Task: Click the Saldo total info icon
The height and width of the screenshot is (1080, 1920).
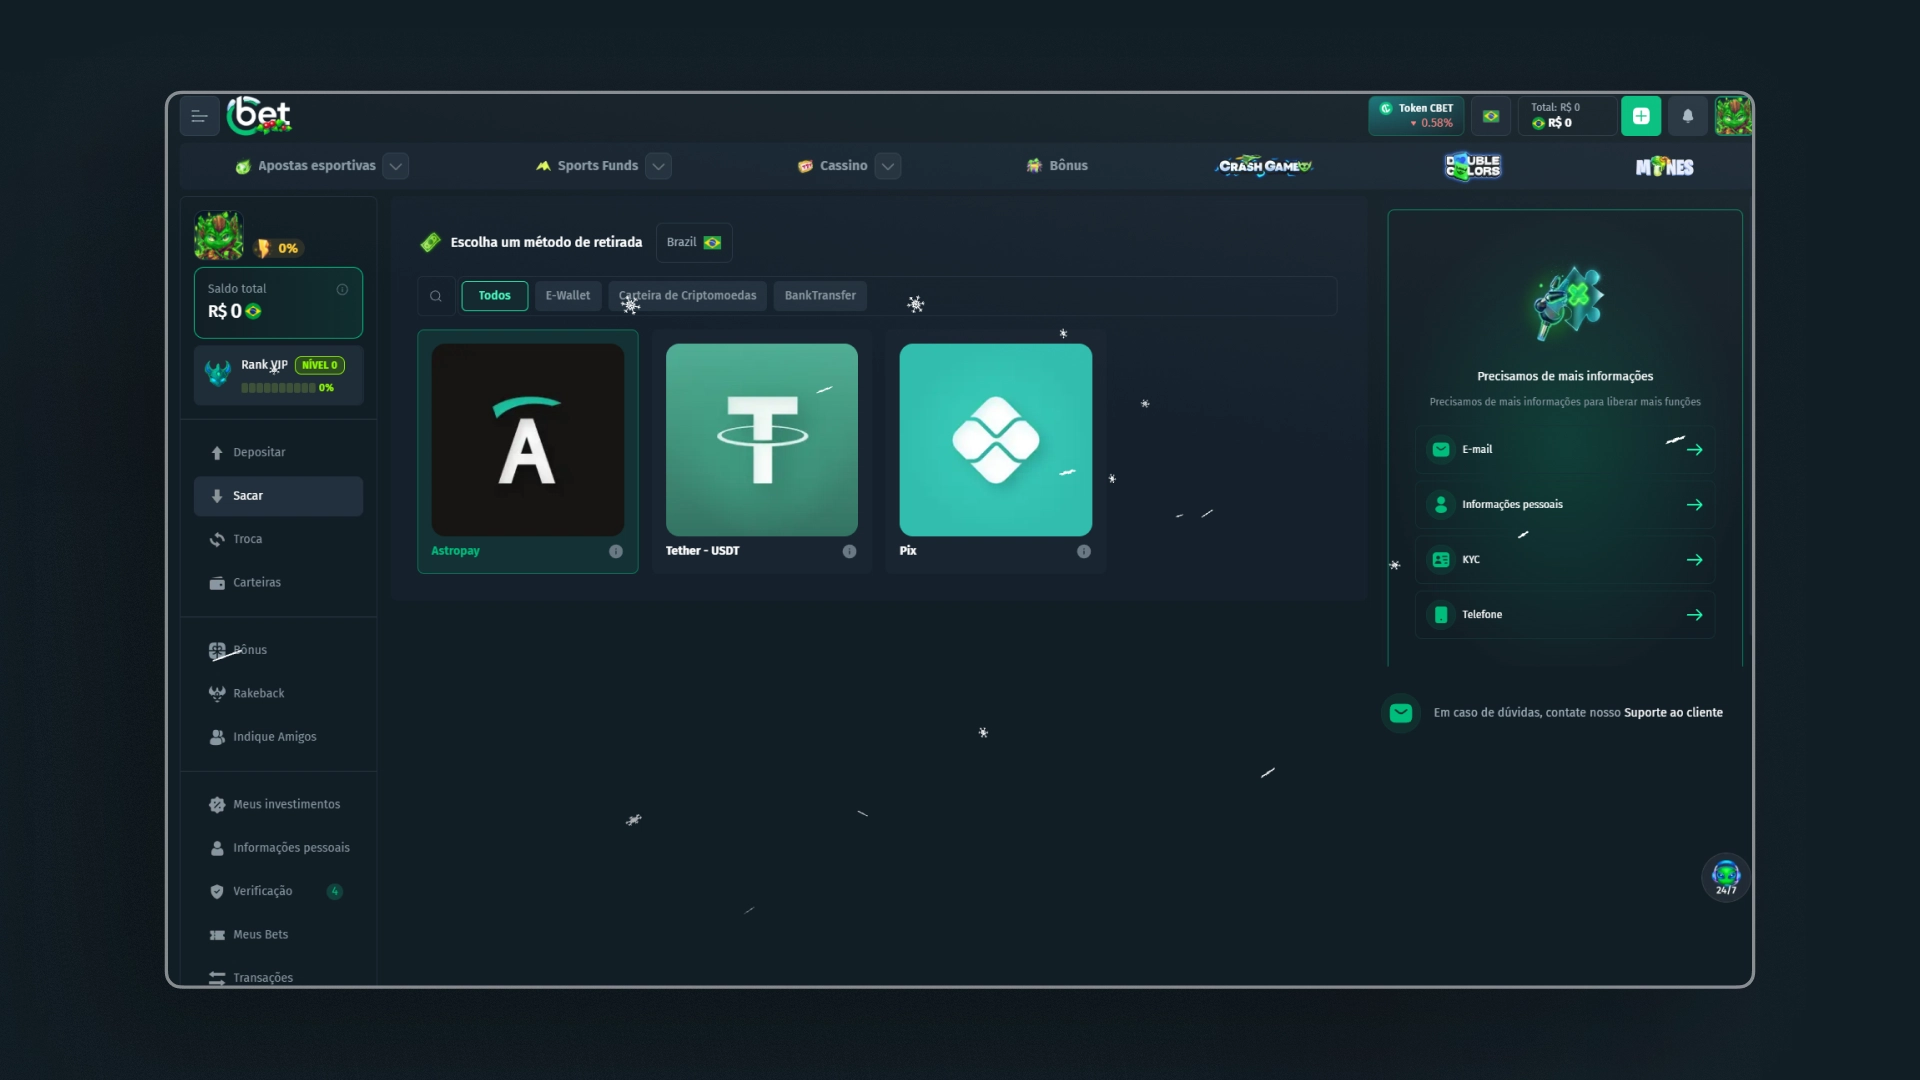Action: coord(342,289)
